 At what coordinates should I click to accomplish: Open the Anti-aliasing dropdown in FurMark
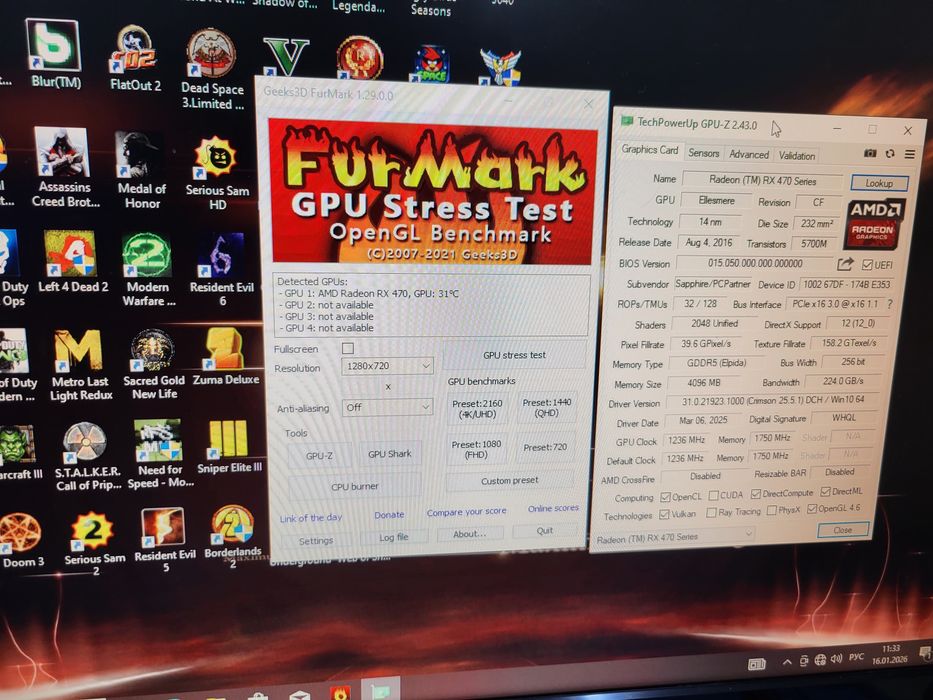[x=387, y=408]
